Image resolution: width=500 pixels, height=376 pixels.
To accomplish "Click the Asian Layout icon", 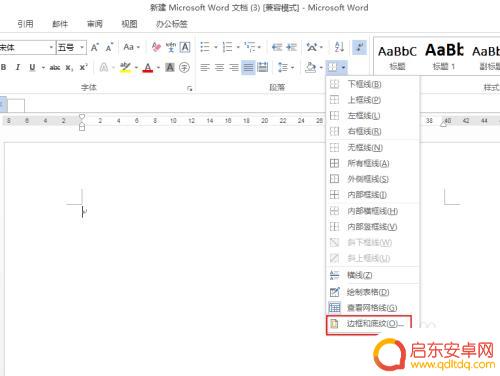I will [312, 47].
